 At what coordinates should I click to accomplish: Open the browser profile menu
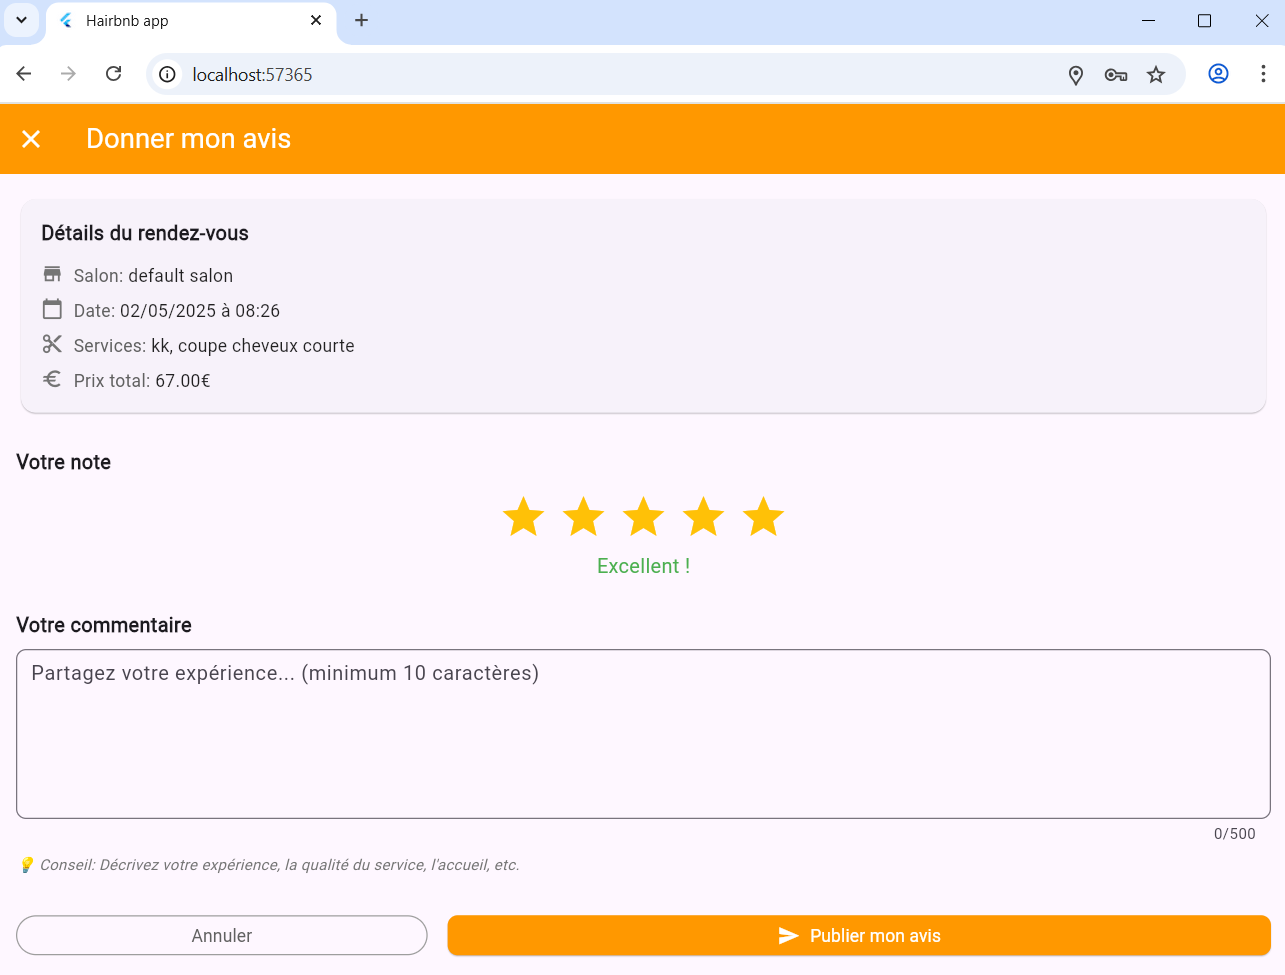click(x=1218, y=74)
